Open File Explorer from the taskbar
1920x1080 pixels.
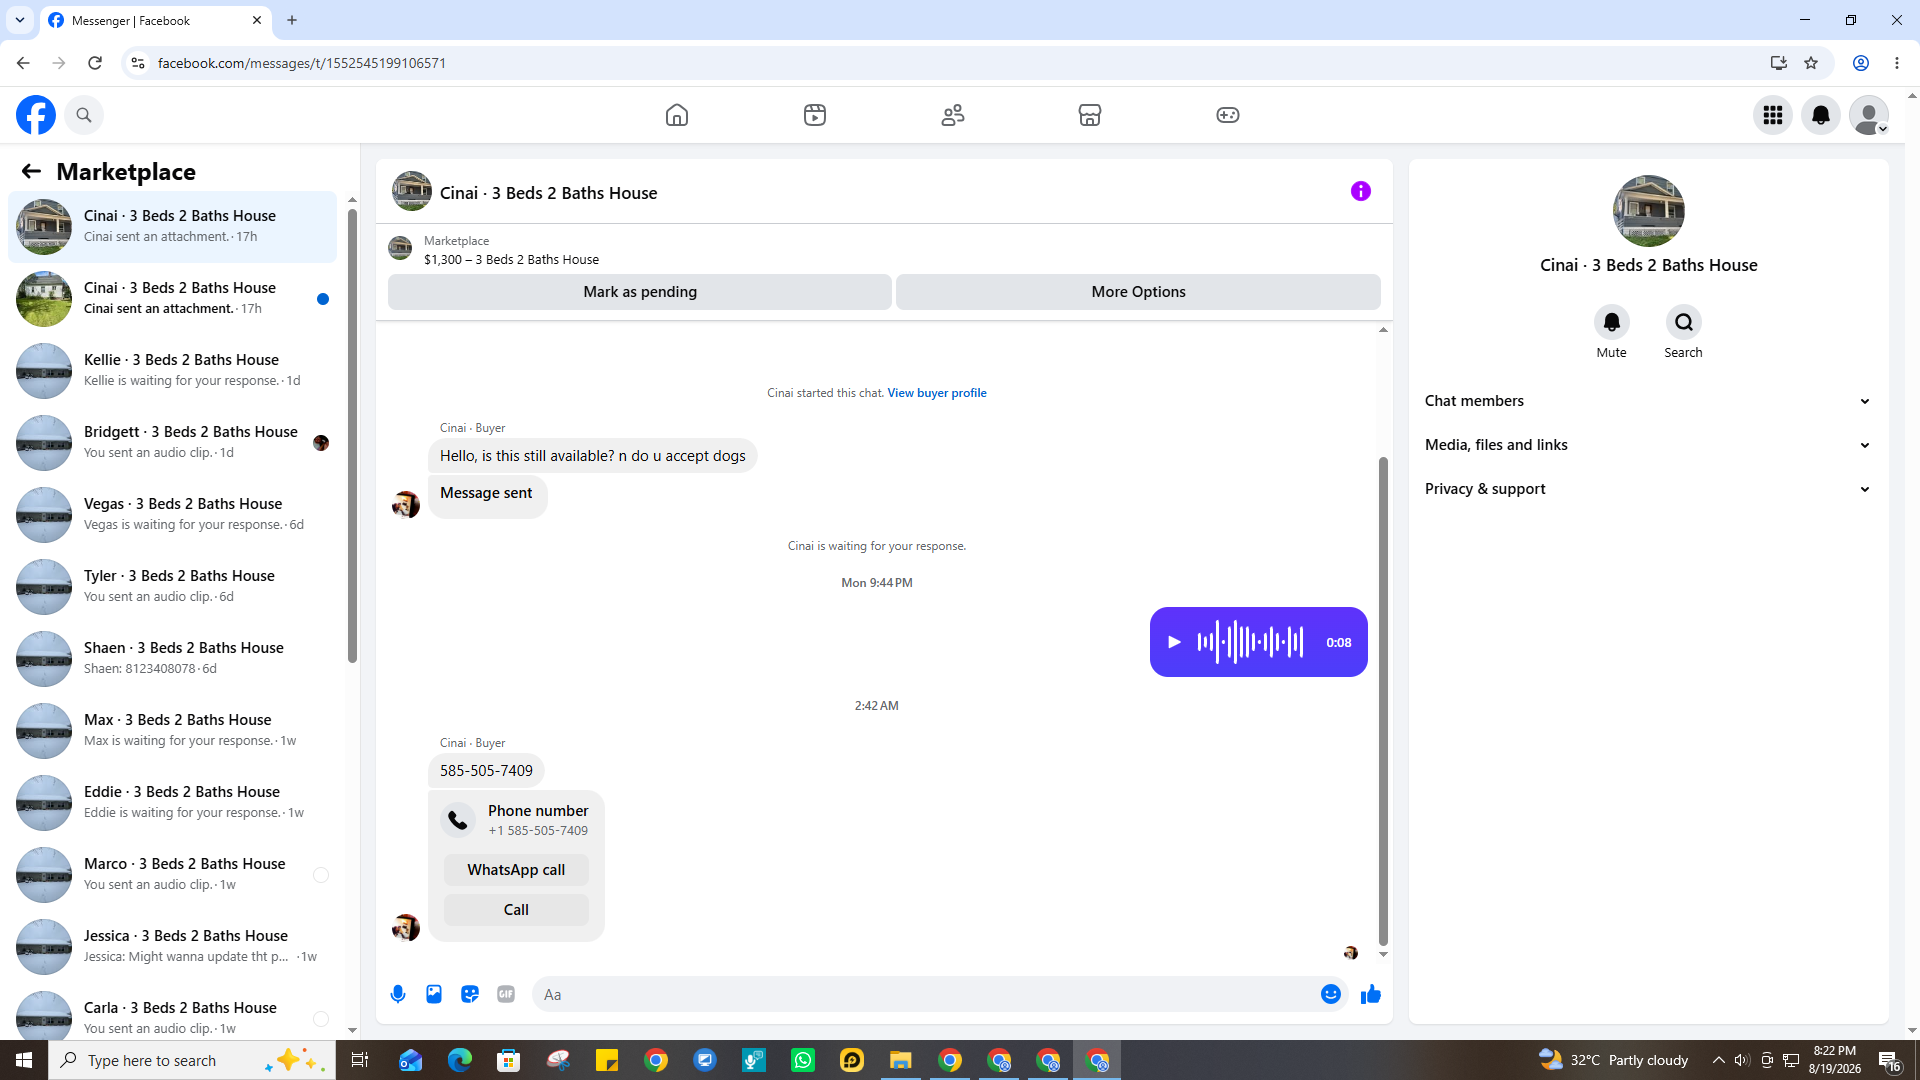(x=901, y=1060)
